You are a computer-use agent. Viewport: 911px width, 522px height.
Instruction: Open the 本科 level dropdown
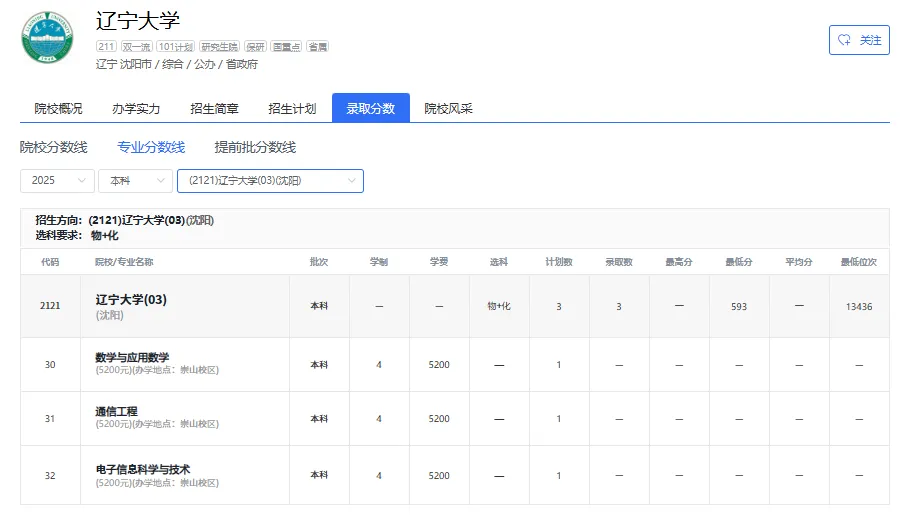[135, 181]
